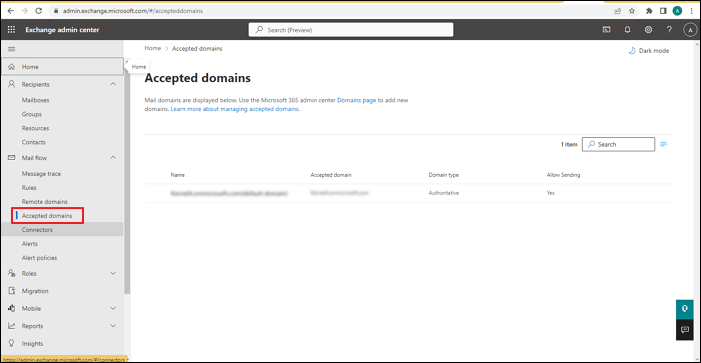
Task: Follow the Domains page link
Action: point(356,101)
